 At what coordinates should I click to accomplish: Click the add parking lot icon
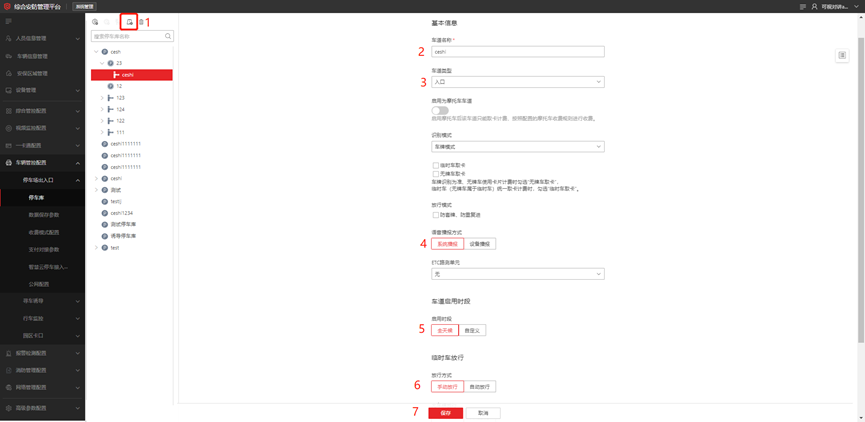coord(96,22)
